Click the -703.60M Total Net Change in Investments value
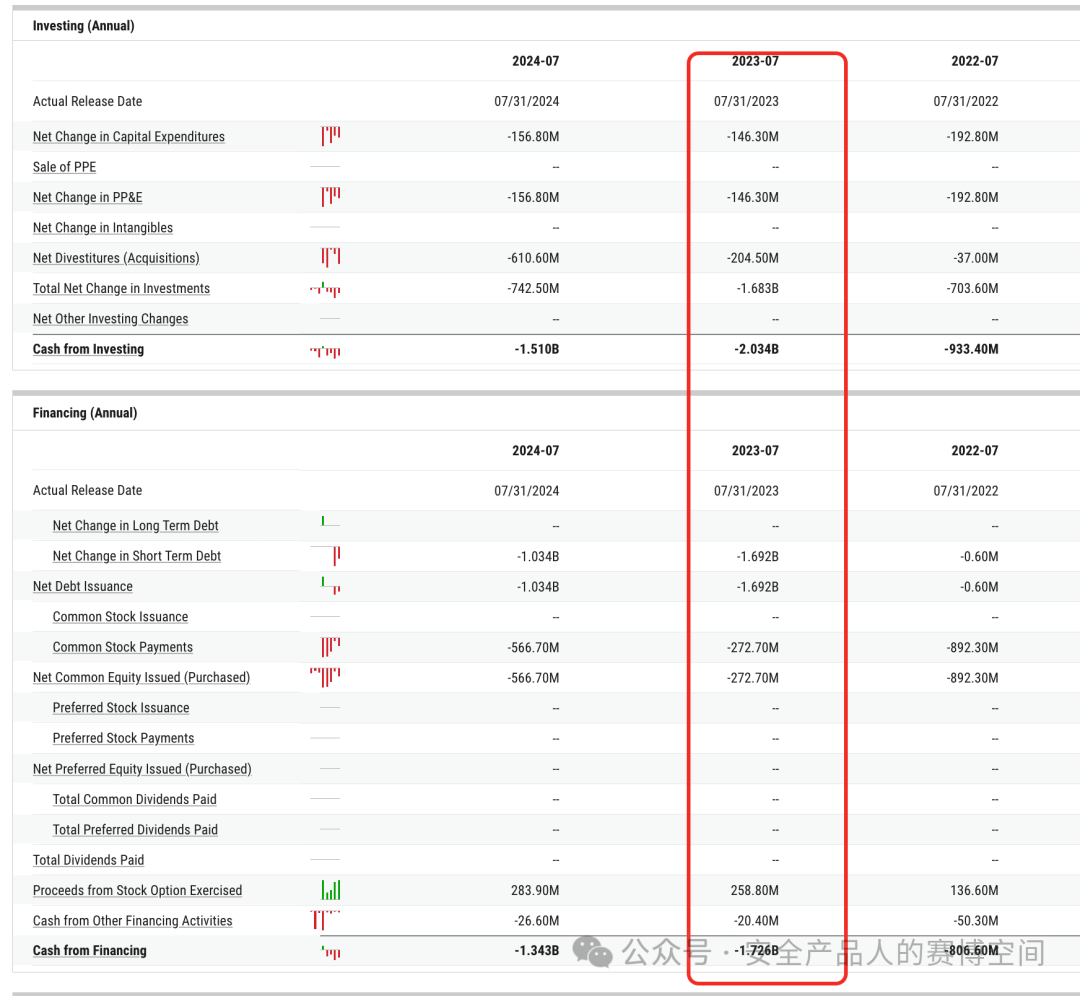The image size is (1080, 996). tap(973, 288)
